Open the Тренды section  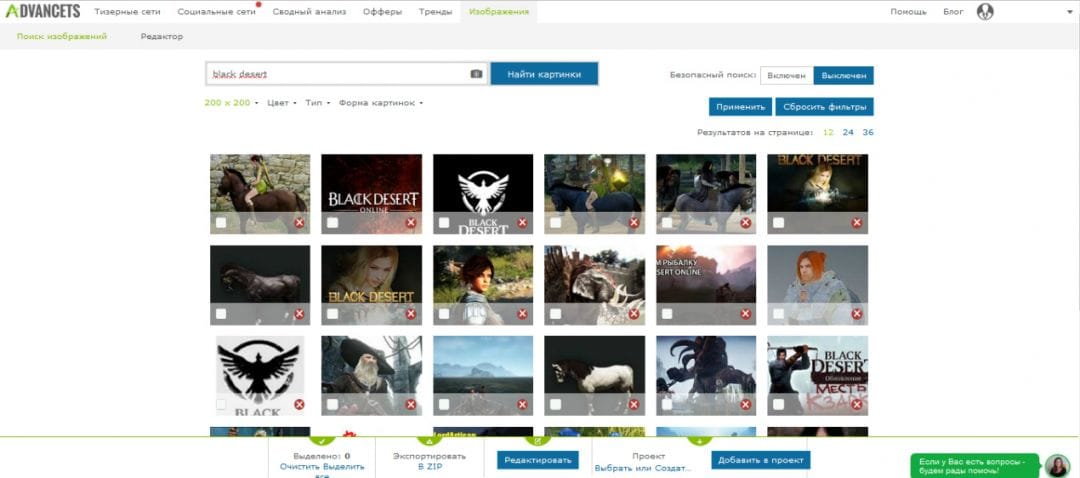point(435,12)
